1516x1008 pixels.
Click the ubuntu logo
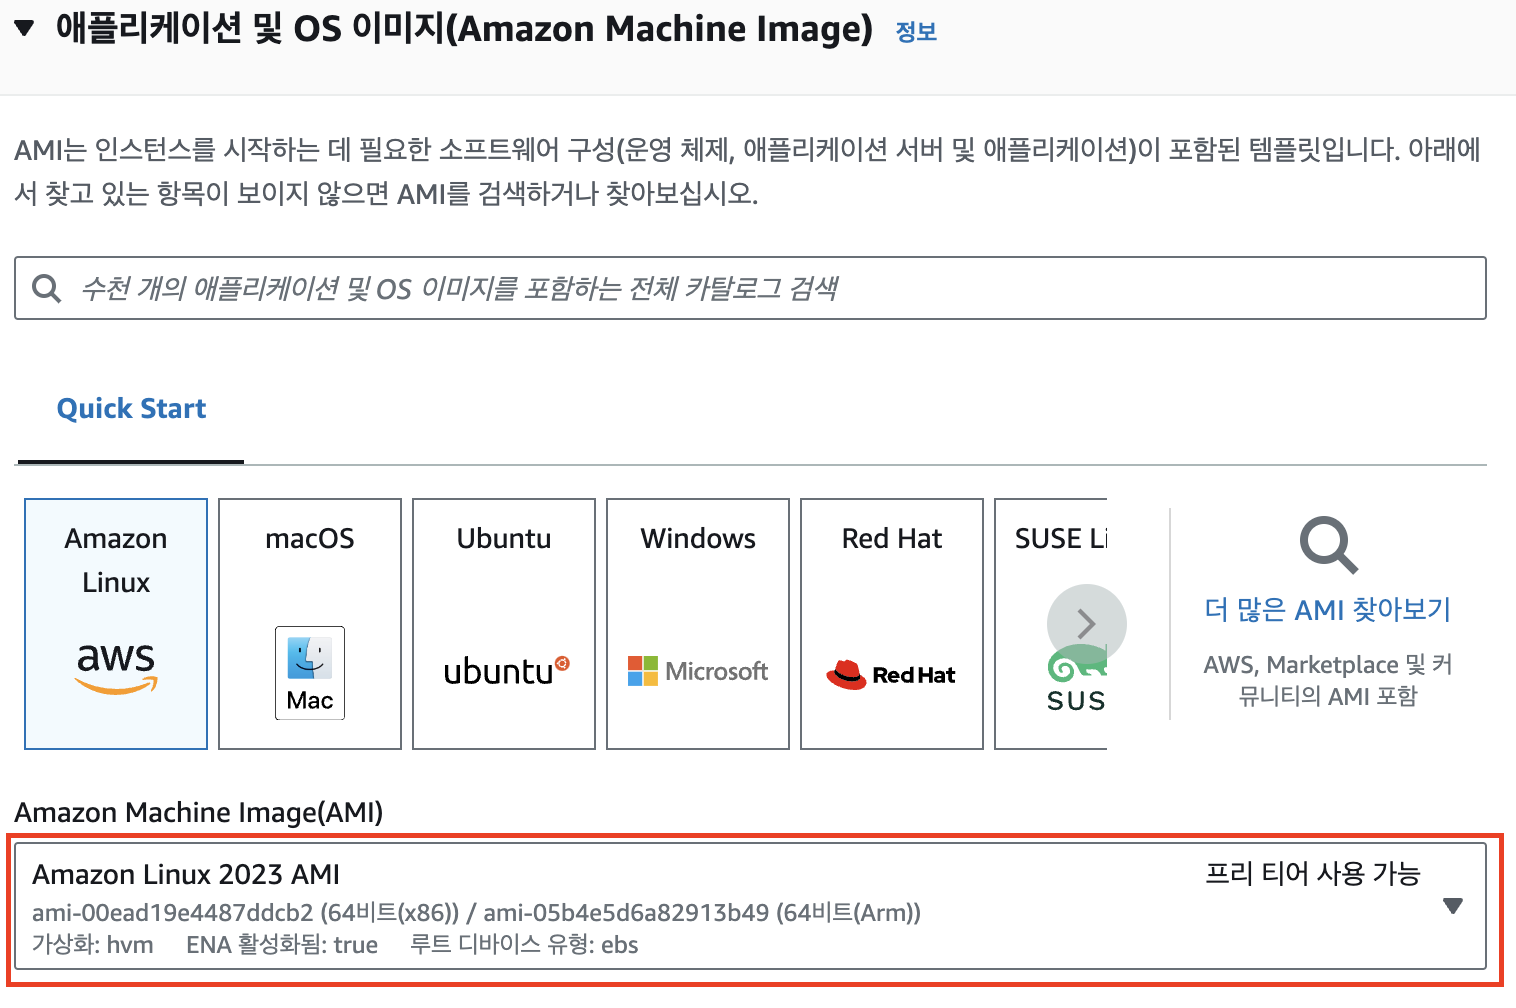click(506, 671)
